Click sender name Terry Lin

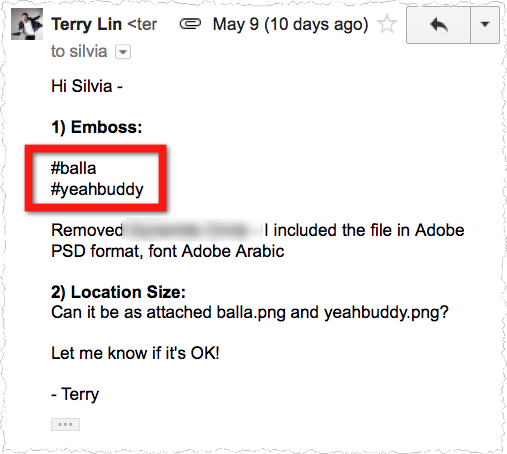[87, 24]
